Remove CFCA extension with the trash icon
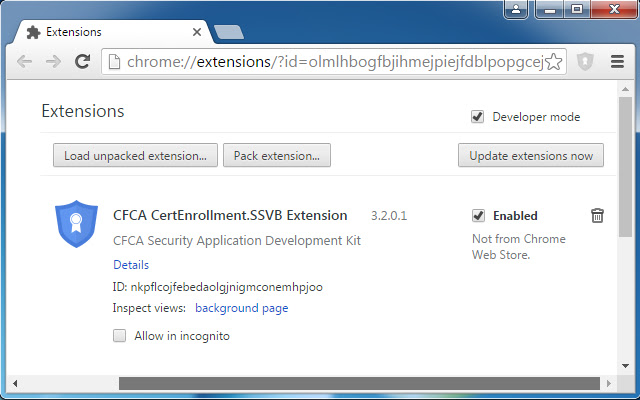The image size is (640, 400). click(x=597, y=216)
